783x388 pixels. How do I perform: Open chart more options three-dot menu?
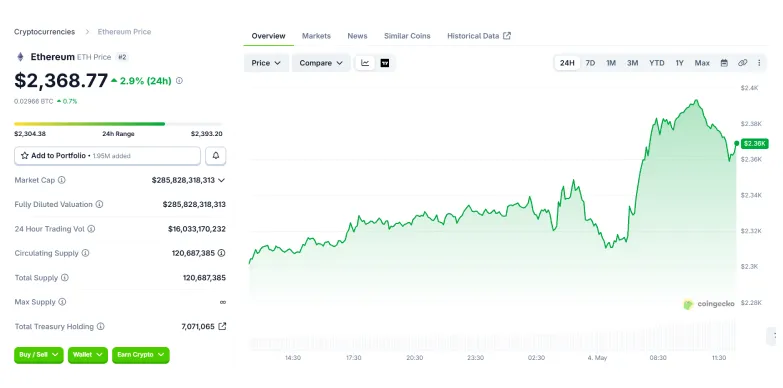[759, 63]
